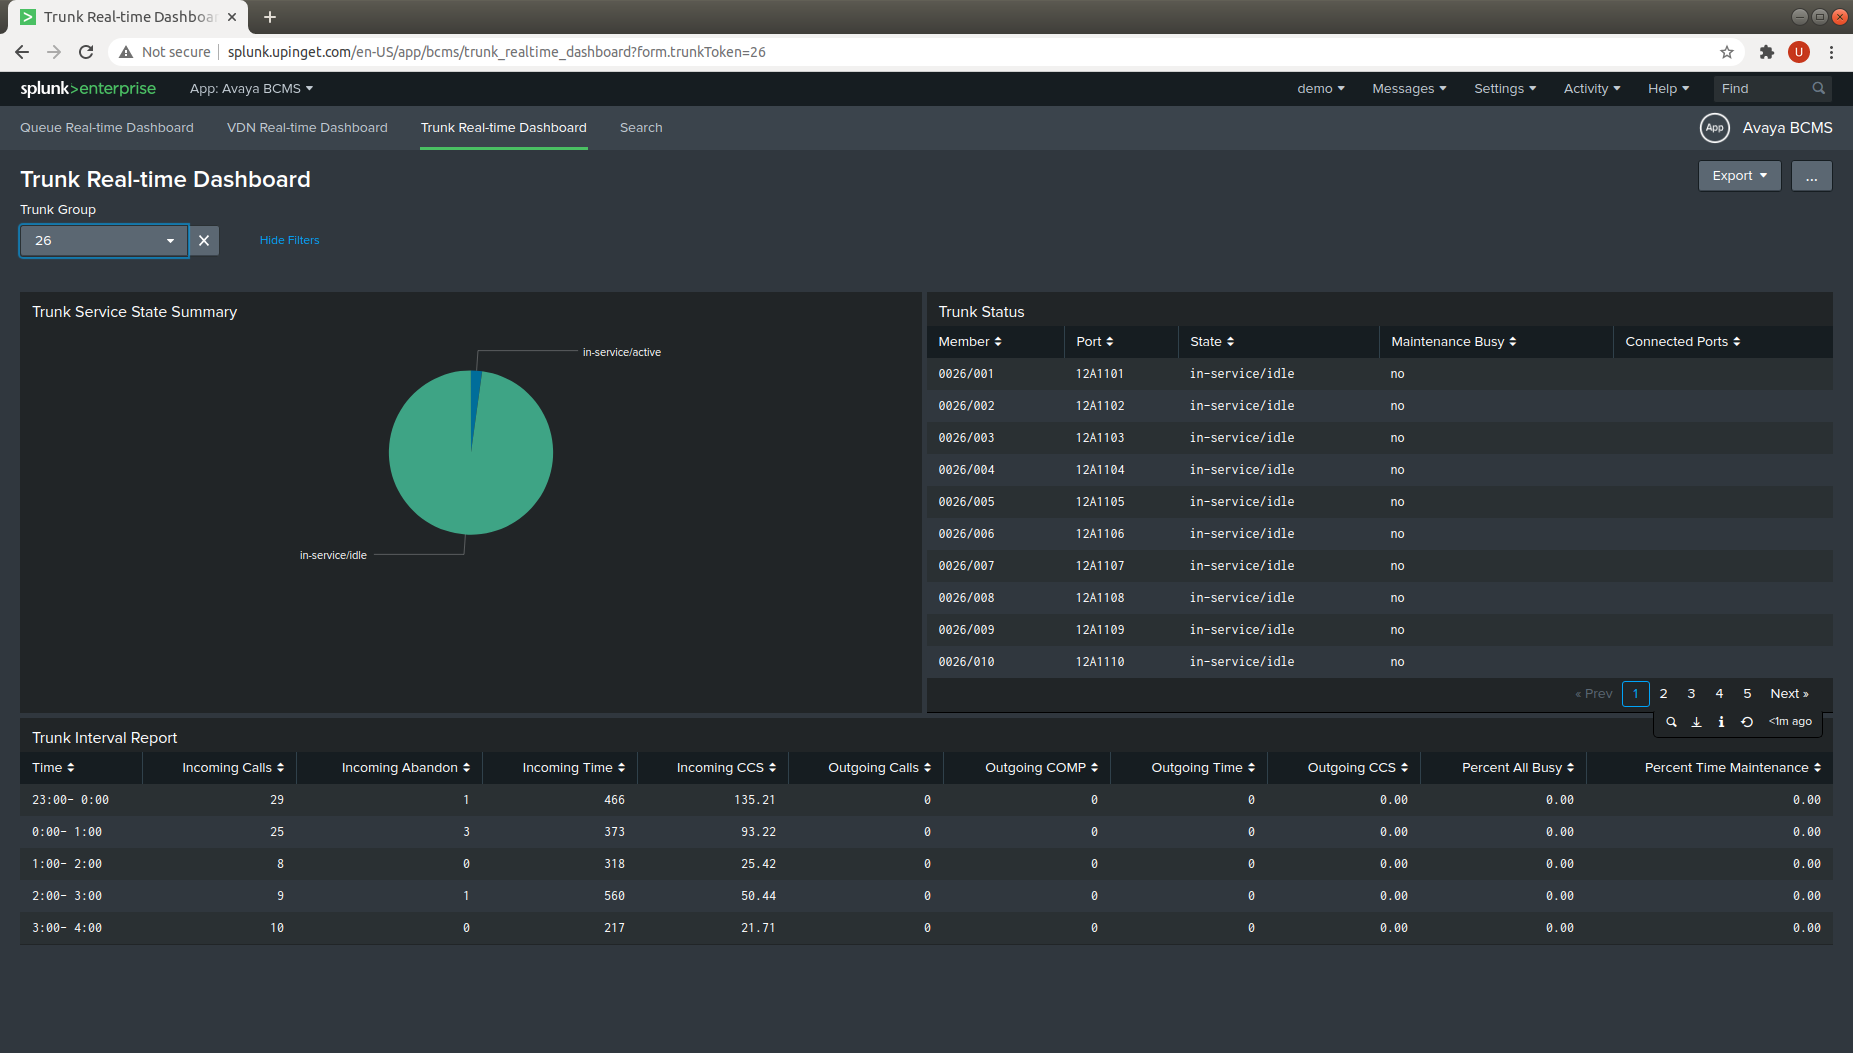
Task: Sort table by Maintenance Busy column
Action: 1453,342
